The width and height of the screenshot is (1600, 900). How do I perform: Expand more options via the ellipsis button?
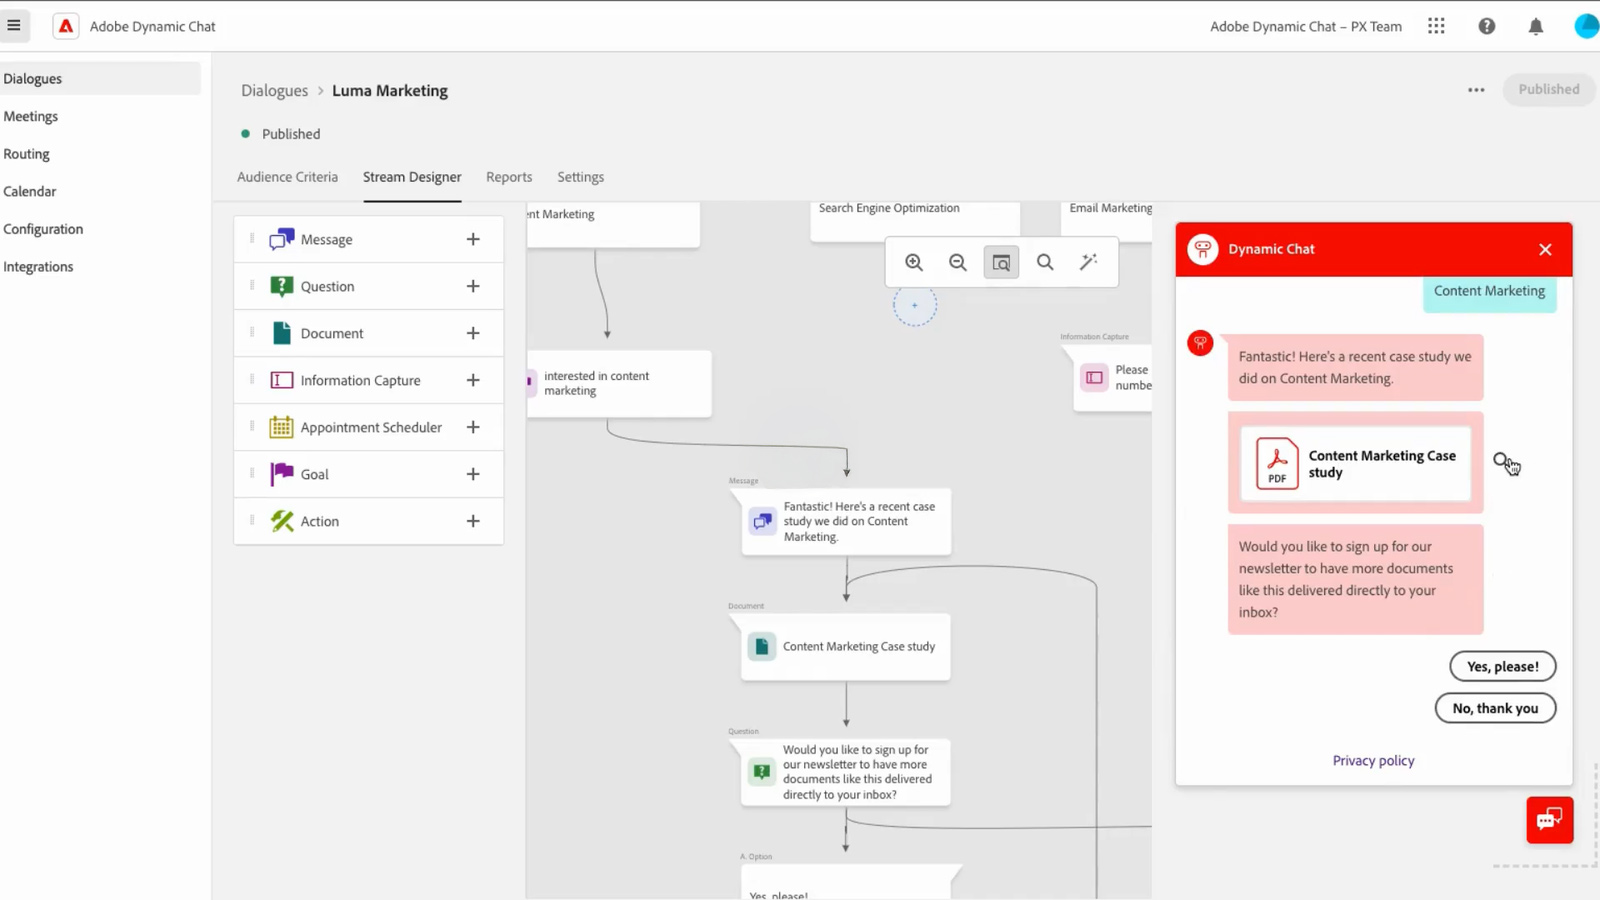pos(1476,90)
